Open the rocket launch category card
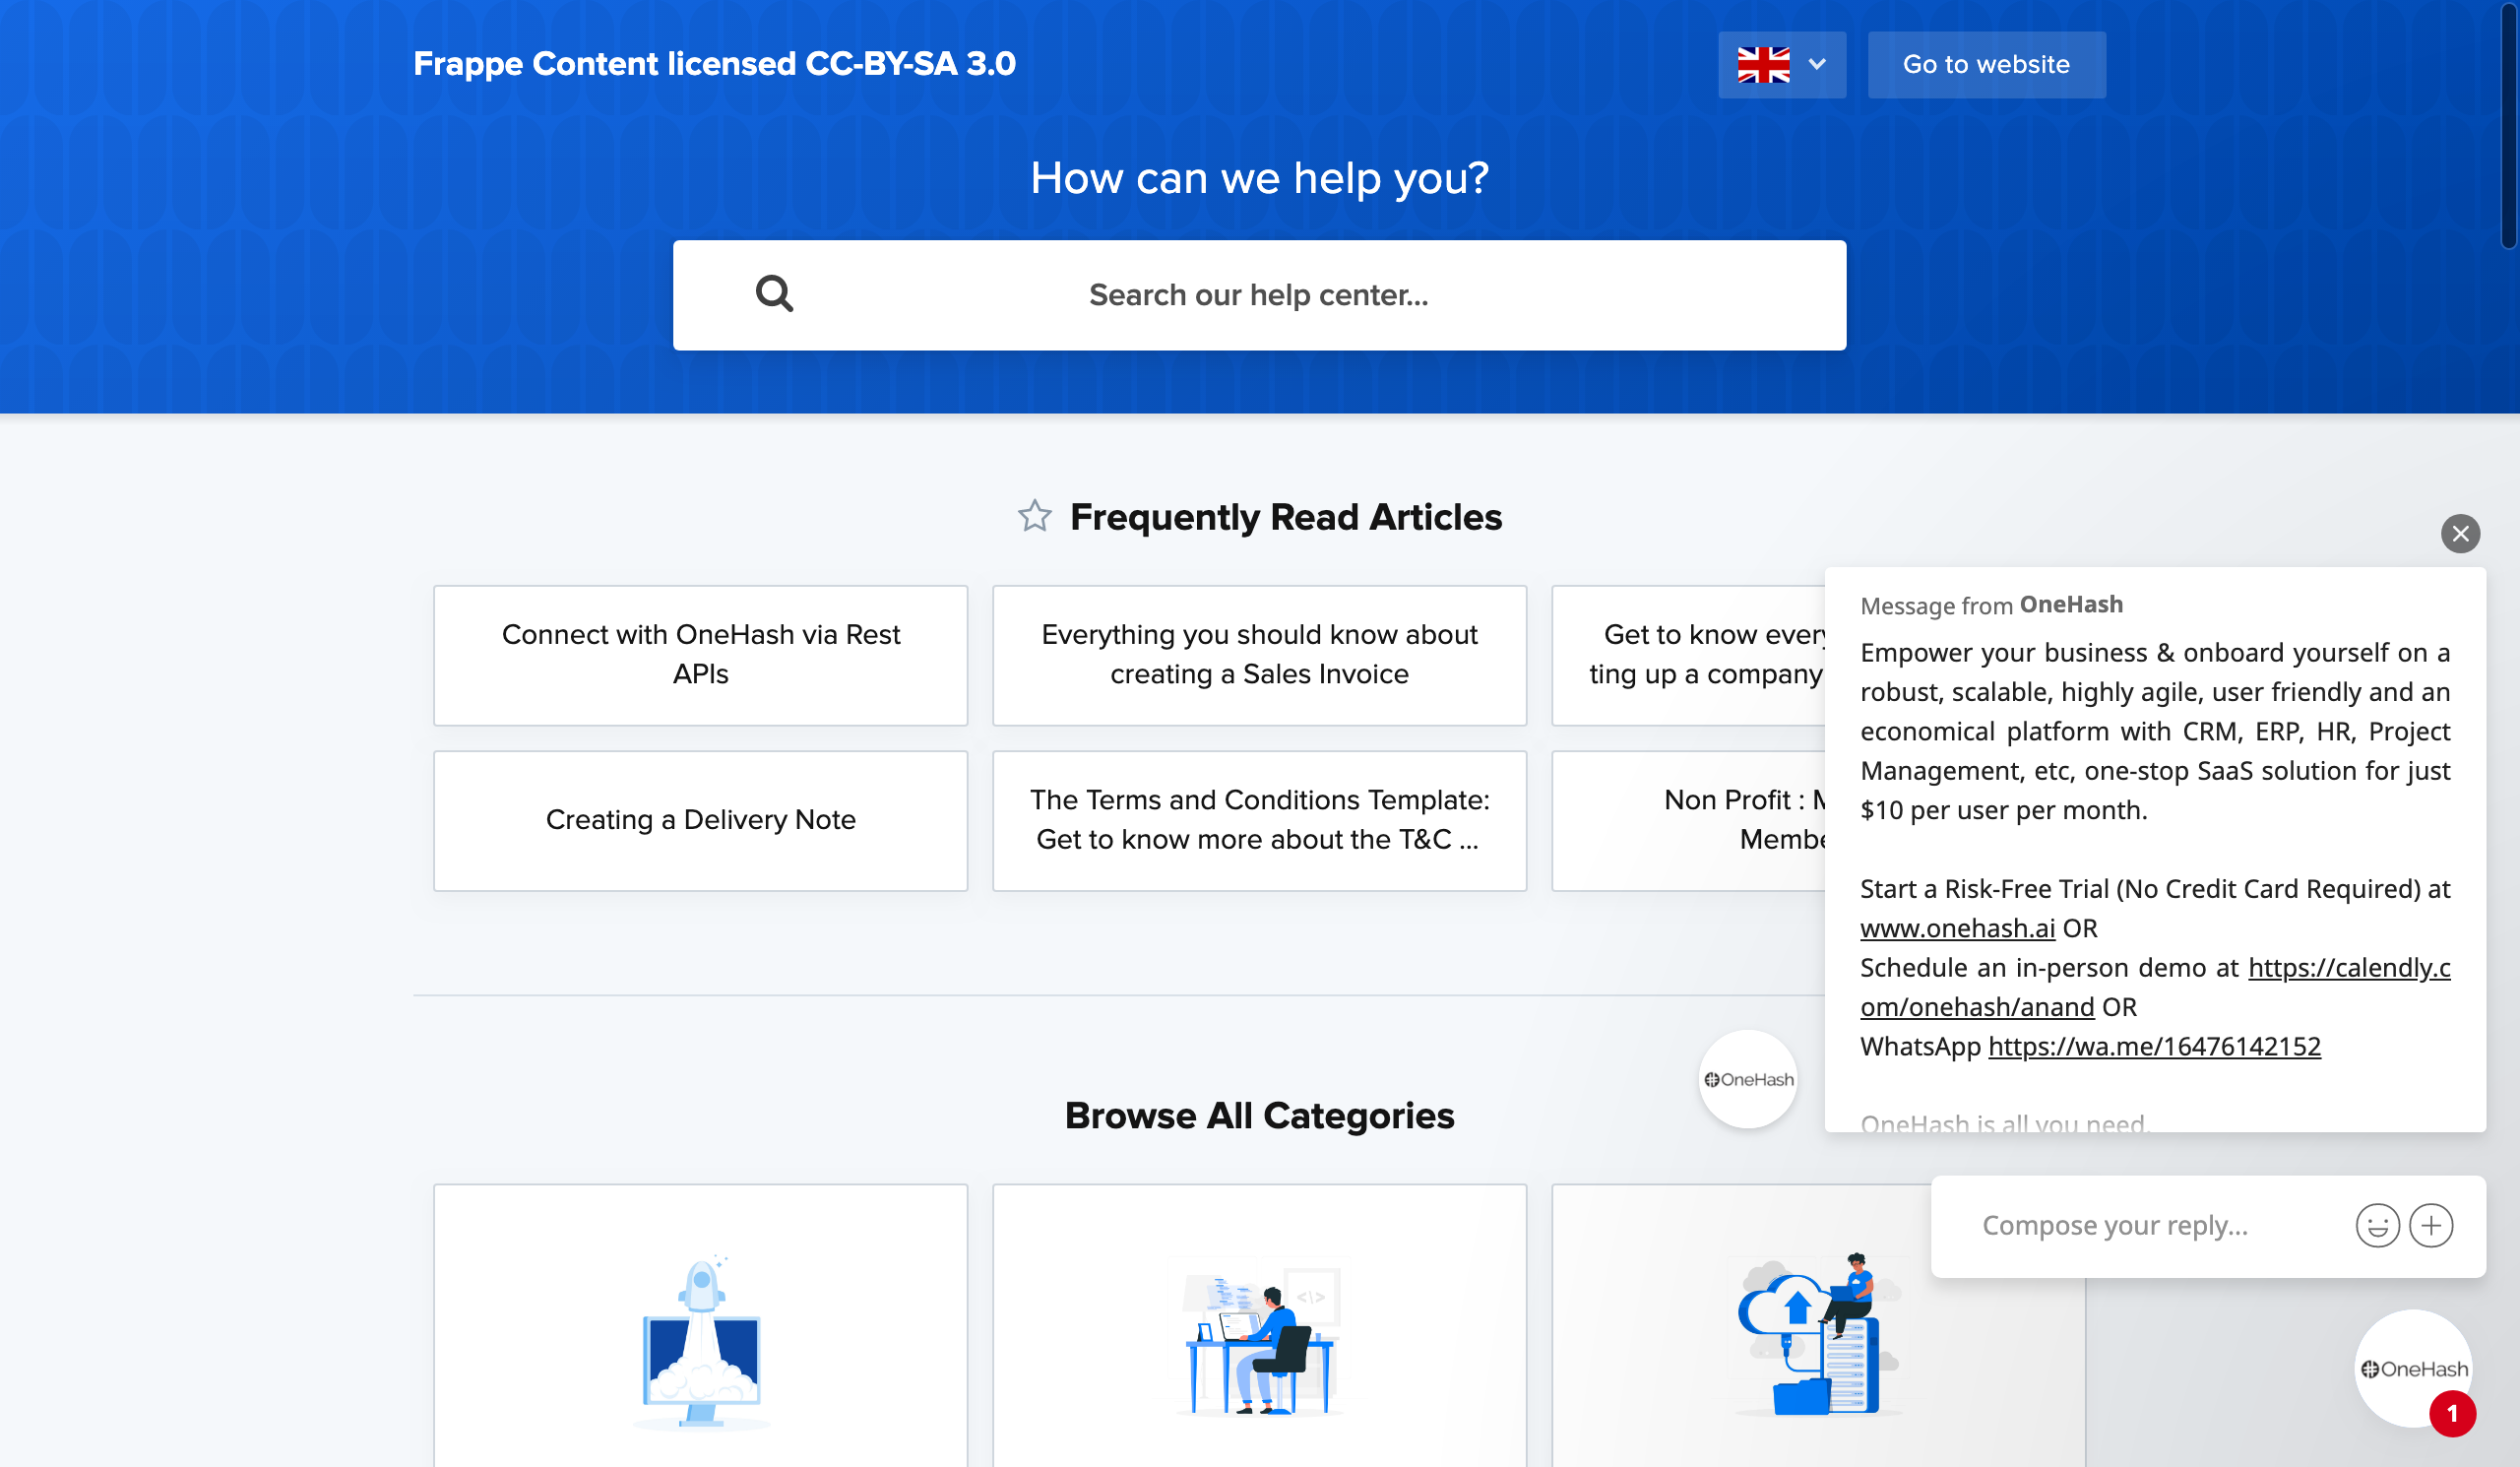 (700, 1325)
